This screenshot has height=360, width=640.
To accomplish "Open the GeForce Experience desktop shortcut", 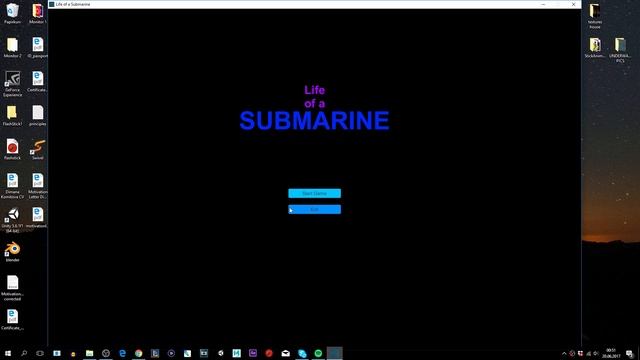I will click(12, 84).
